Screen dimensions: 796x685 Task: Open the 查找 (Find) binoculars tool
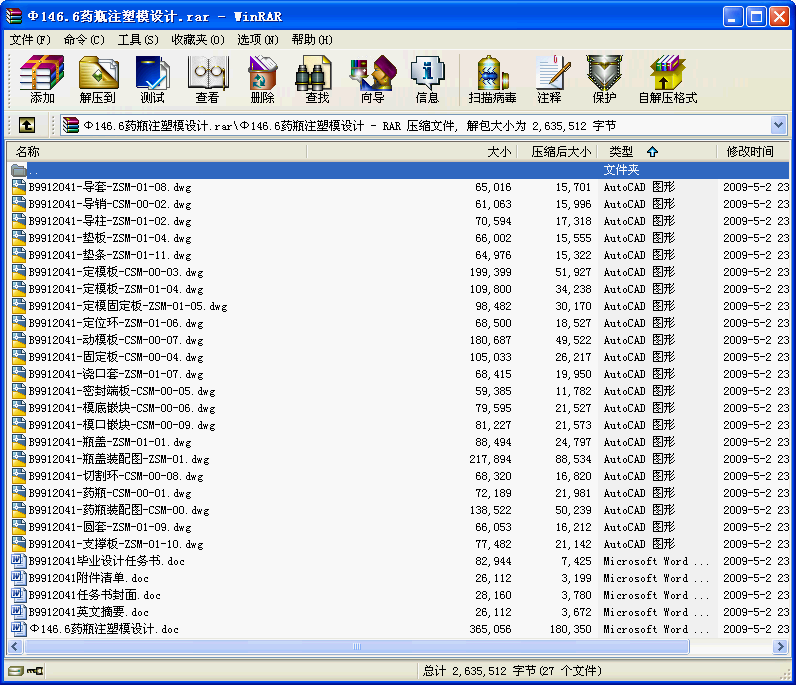pyautogui.click(x=317, y=80)
